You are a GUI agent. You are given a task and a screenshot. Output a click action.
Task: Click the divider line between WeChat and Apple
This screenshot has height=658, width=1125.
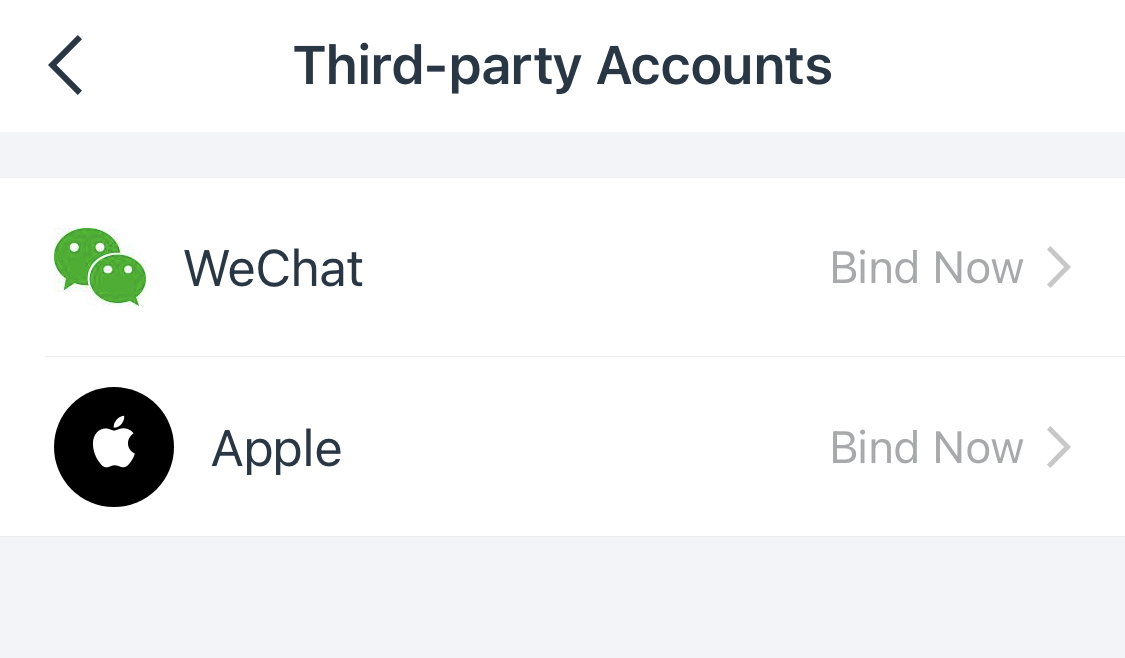point(585,357)
